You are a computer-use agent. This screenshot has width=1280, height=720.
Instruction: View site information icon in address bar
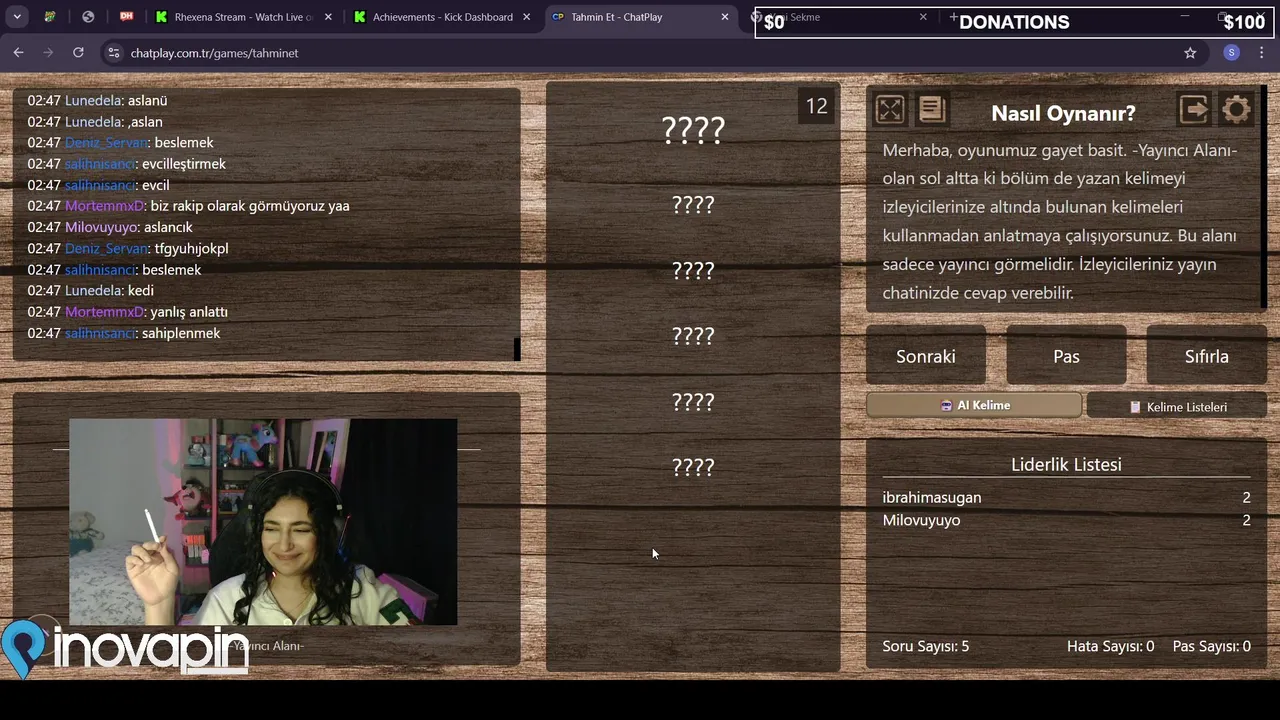(114, 53)
